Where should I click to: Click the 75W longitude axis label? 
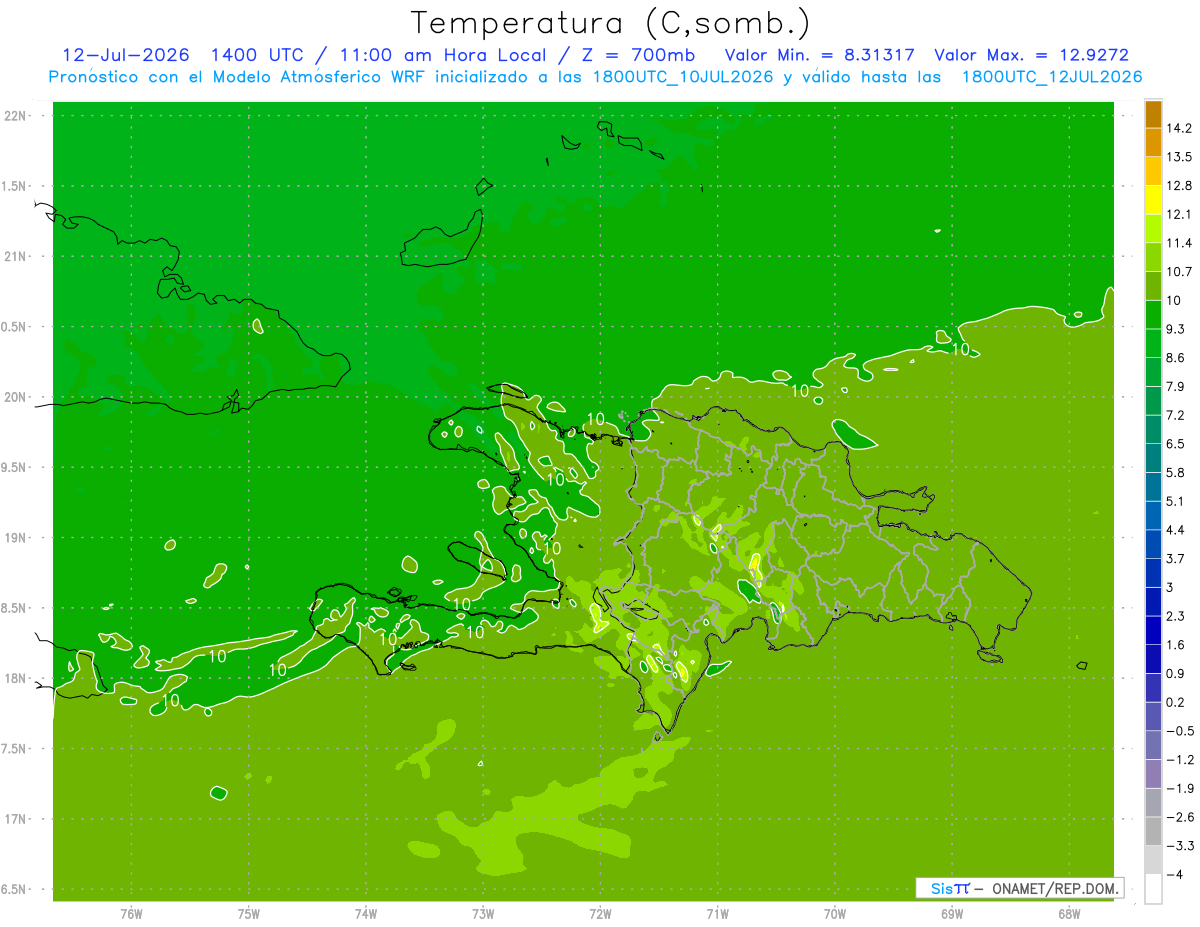click(x=249, y=912)
